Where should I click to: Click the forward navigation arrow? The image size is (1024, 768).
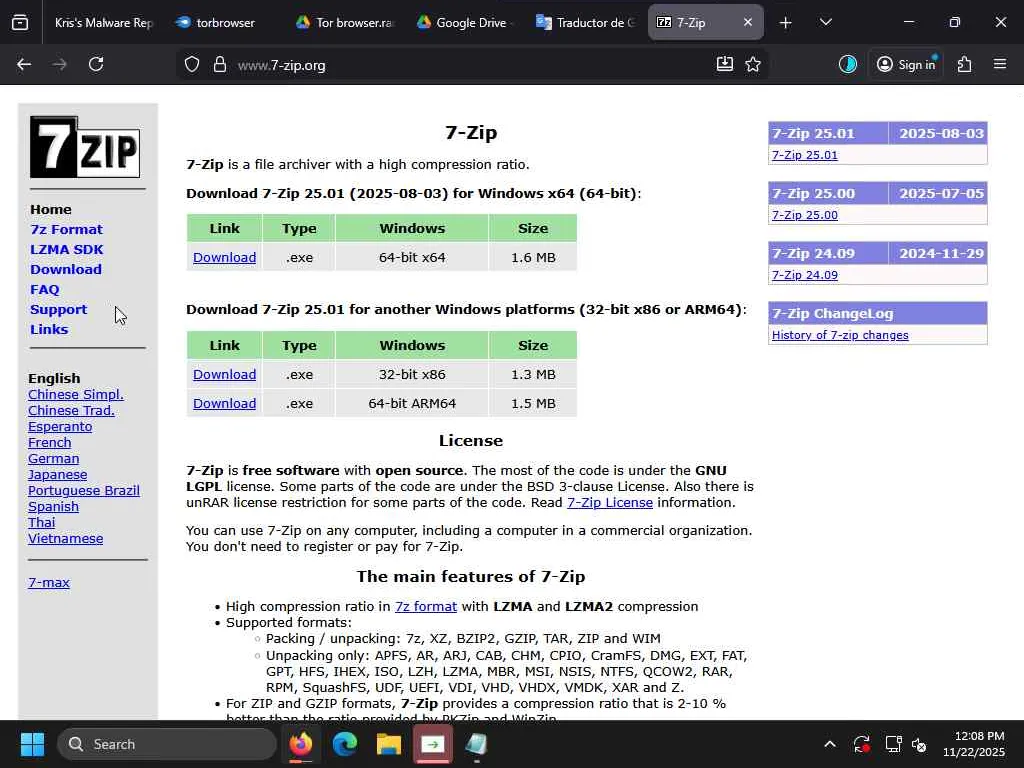pos(59,64)
